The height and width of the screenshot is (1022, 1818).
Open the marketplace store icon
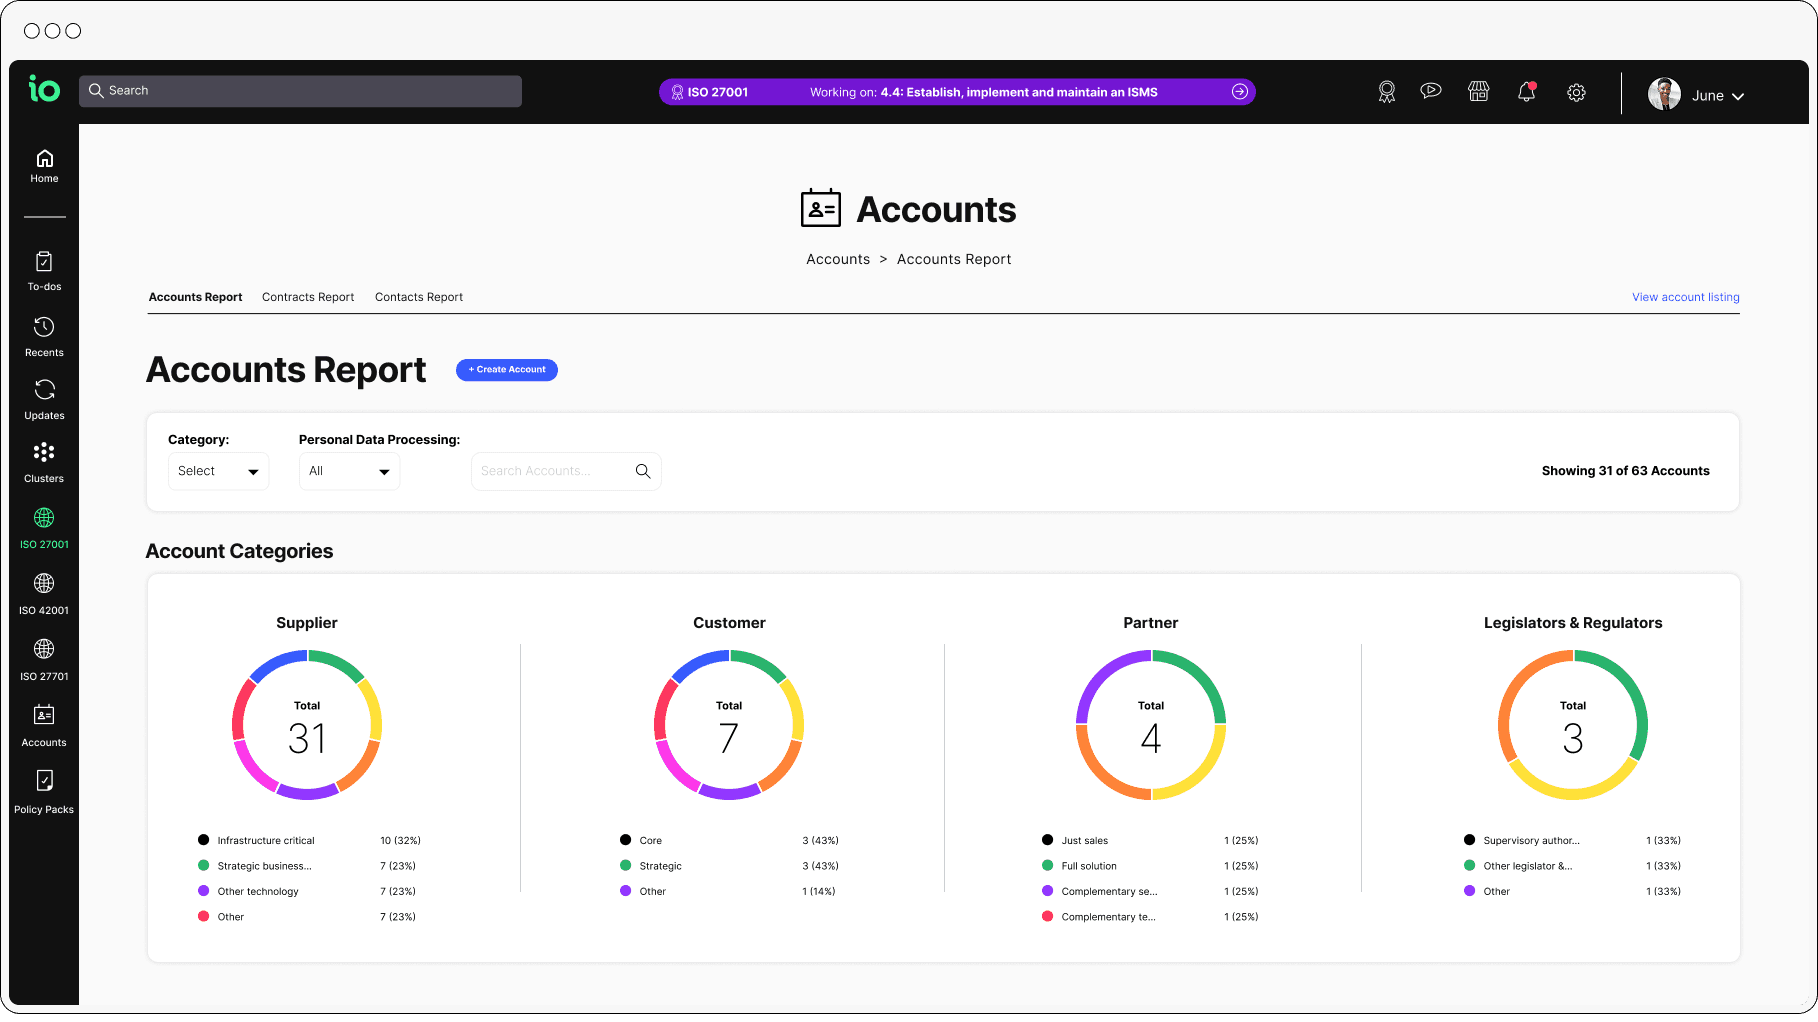(x=1479, y=92)
